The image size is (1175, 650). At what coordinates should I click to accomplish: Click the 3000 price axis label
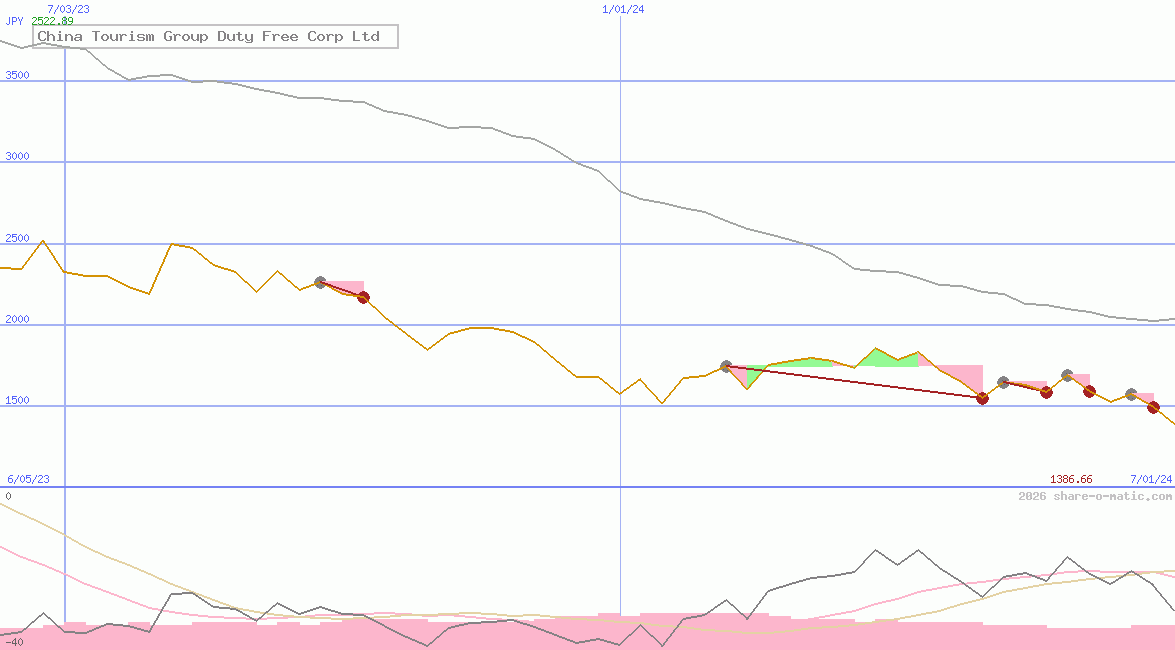point(17,156)
